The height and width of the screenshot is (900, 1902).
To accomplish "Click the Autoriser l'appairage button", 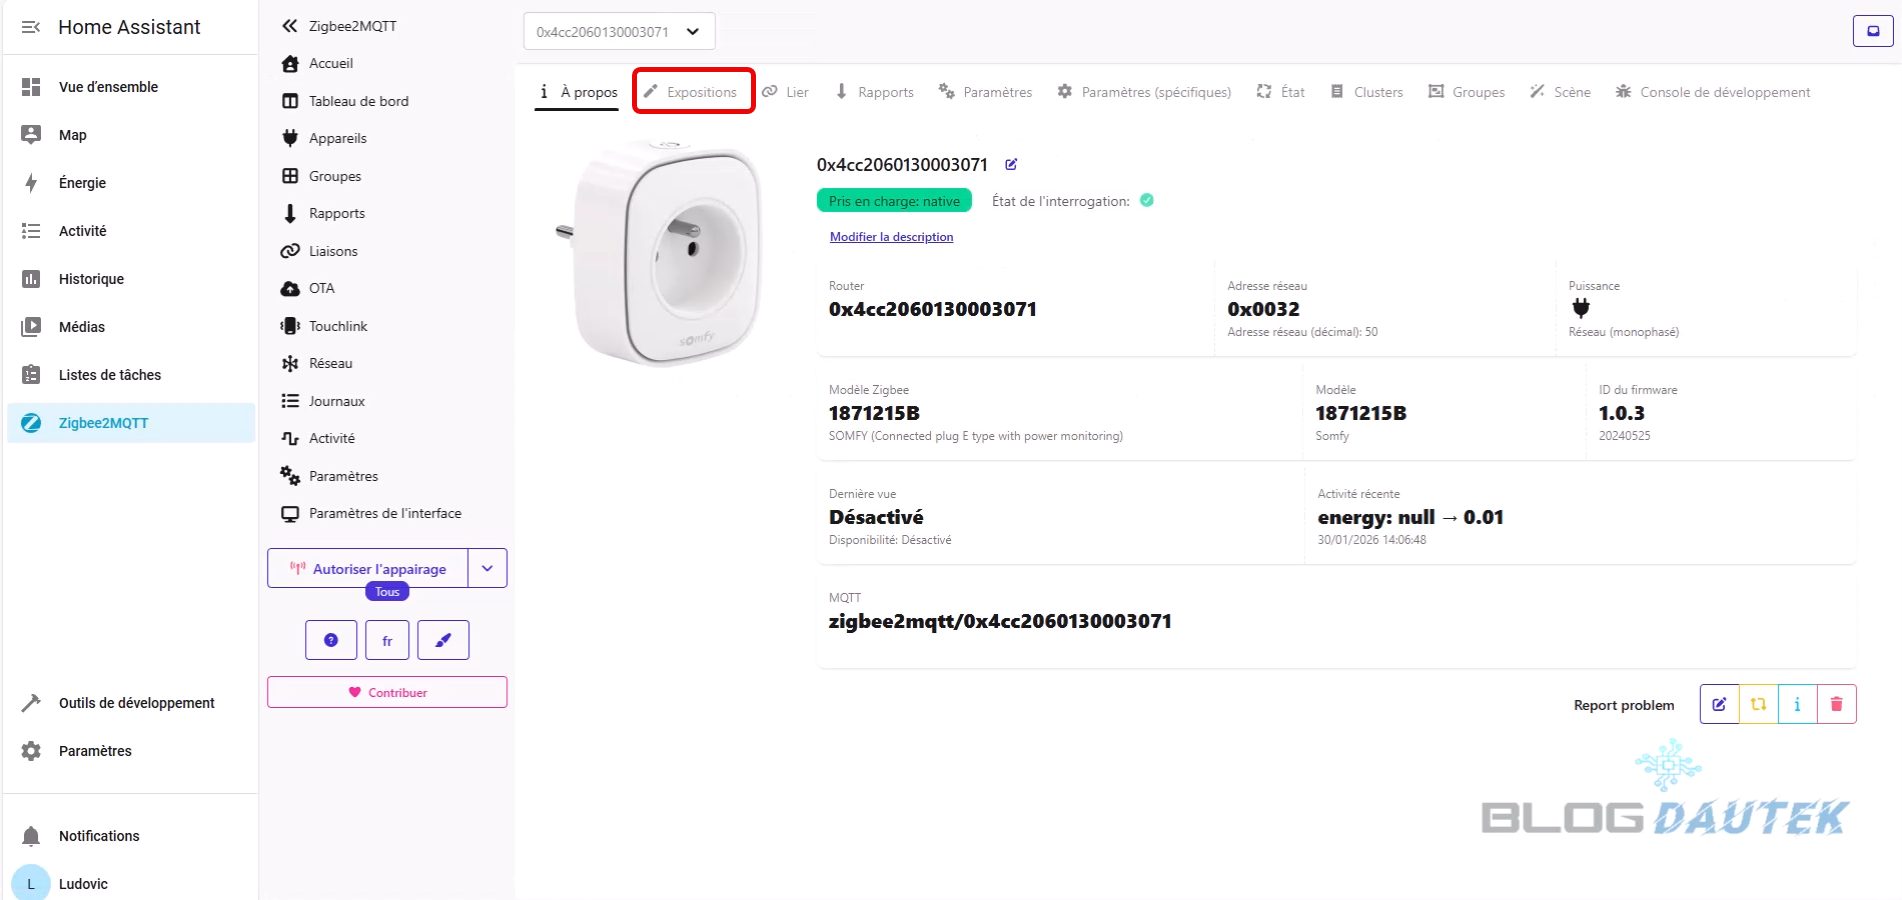I will pos(368,568).
